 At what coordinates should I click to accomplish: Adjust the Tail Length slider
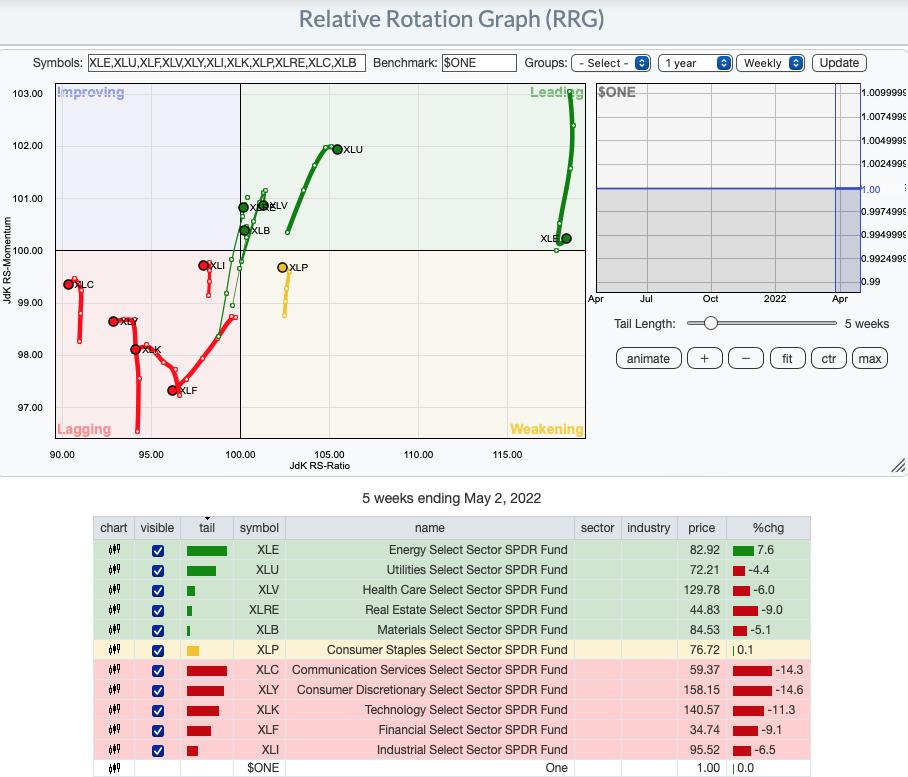710,323
